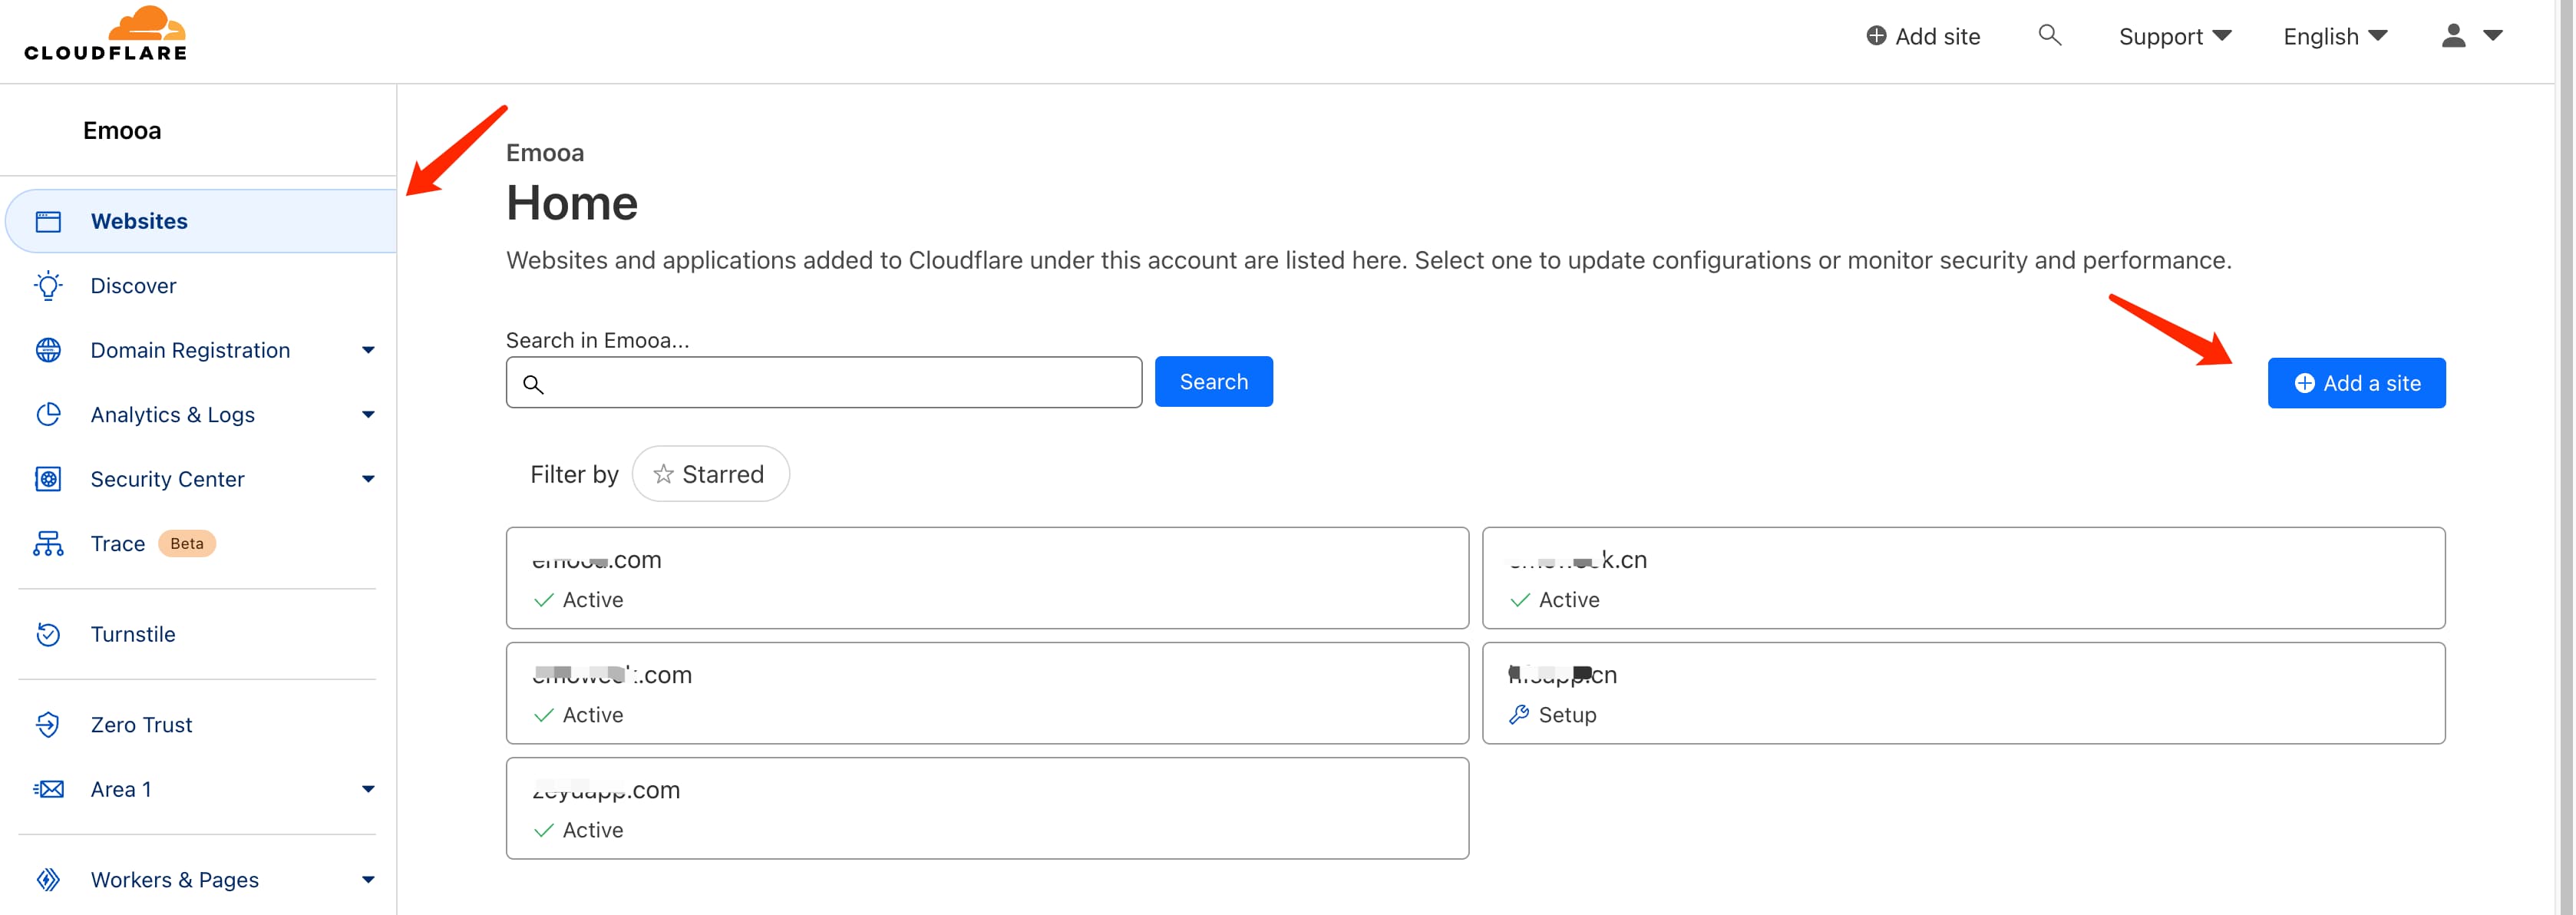Viewport: 2576px width, 915px height.
Task: Select the Websites sidebar icon
Action: tap(48, 220)
